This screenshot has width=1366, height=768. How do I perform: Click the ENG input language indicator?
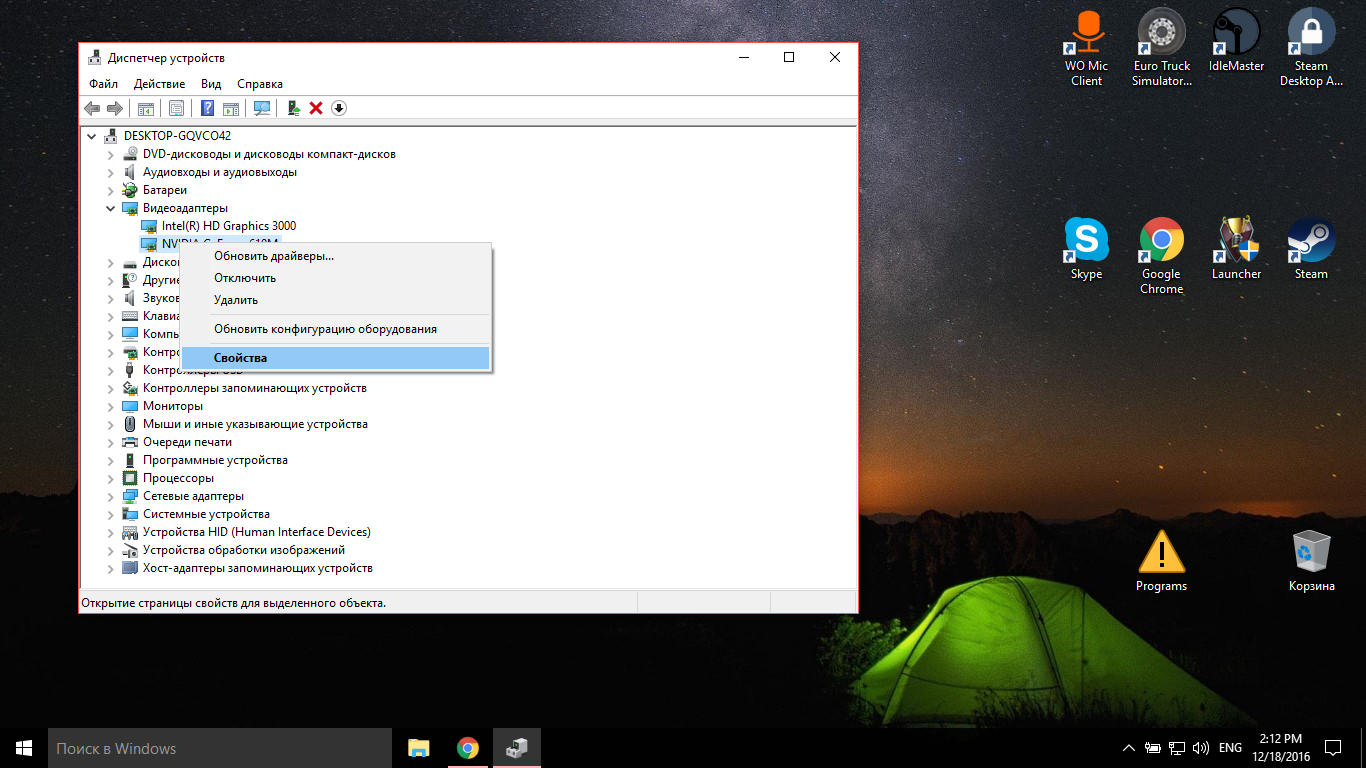tap(1231, 748)
